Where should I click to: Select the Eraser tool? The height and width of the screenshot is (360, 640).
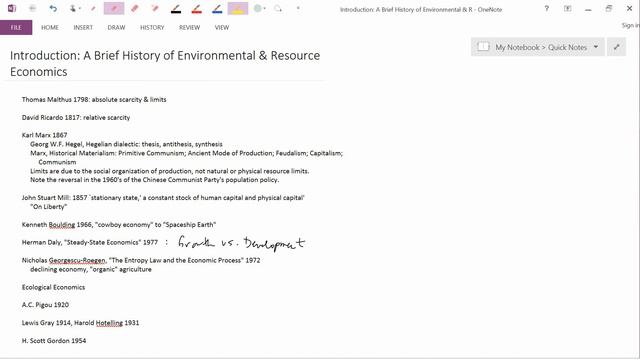tap(135, 9)
